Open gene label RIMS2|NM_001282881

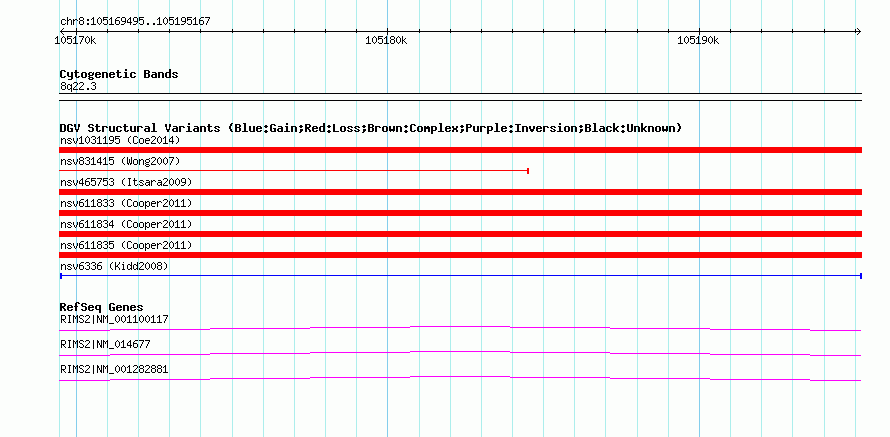point(114,369)
